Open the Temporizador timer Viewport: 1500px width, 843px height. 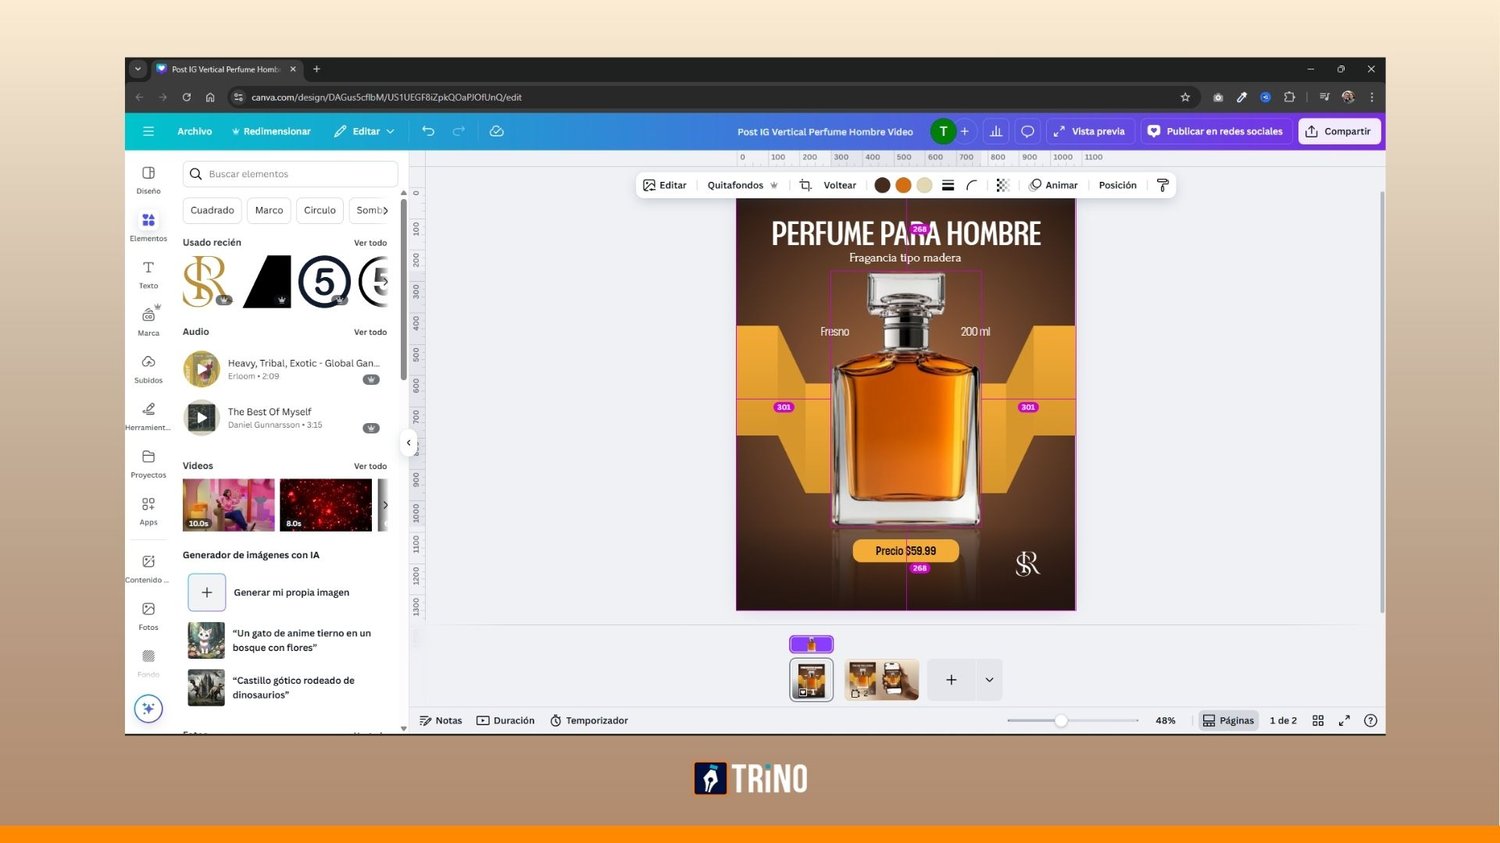coord(589,720)
